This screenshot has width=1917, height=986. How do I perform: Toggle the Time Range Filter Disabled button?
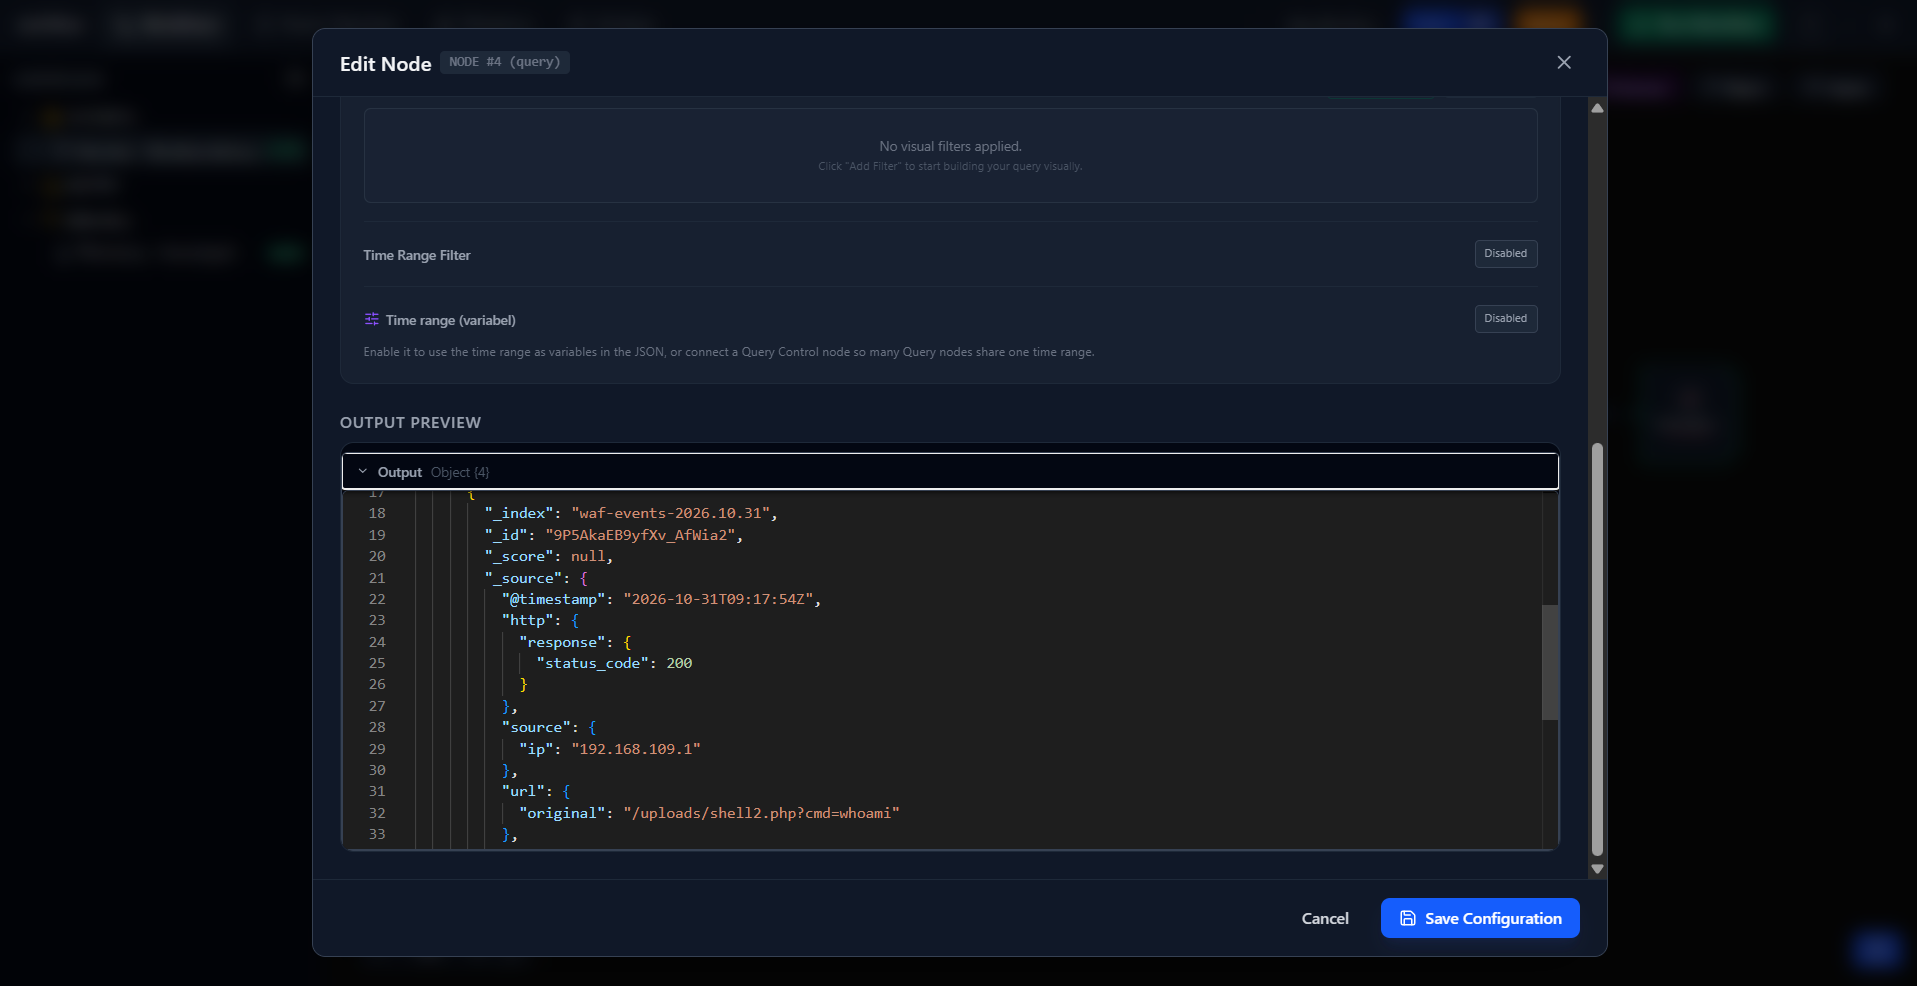tap(1505, 254)
